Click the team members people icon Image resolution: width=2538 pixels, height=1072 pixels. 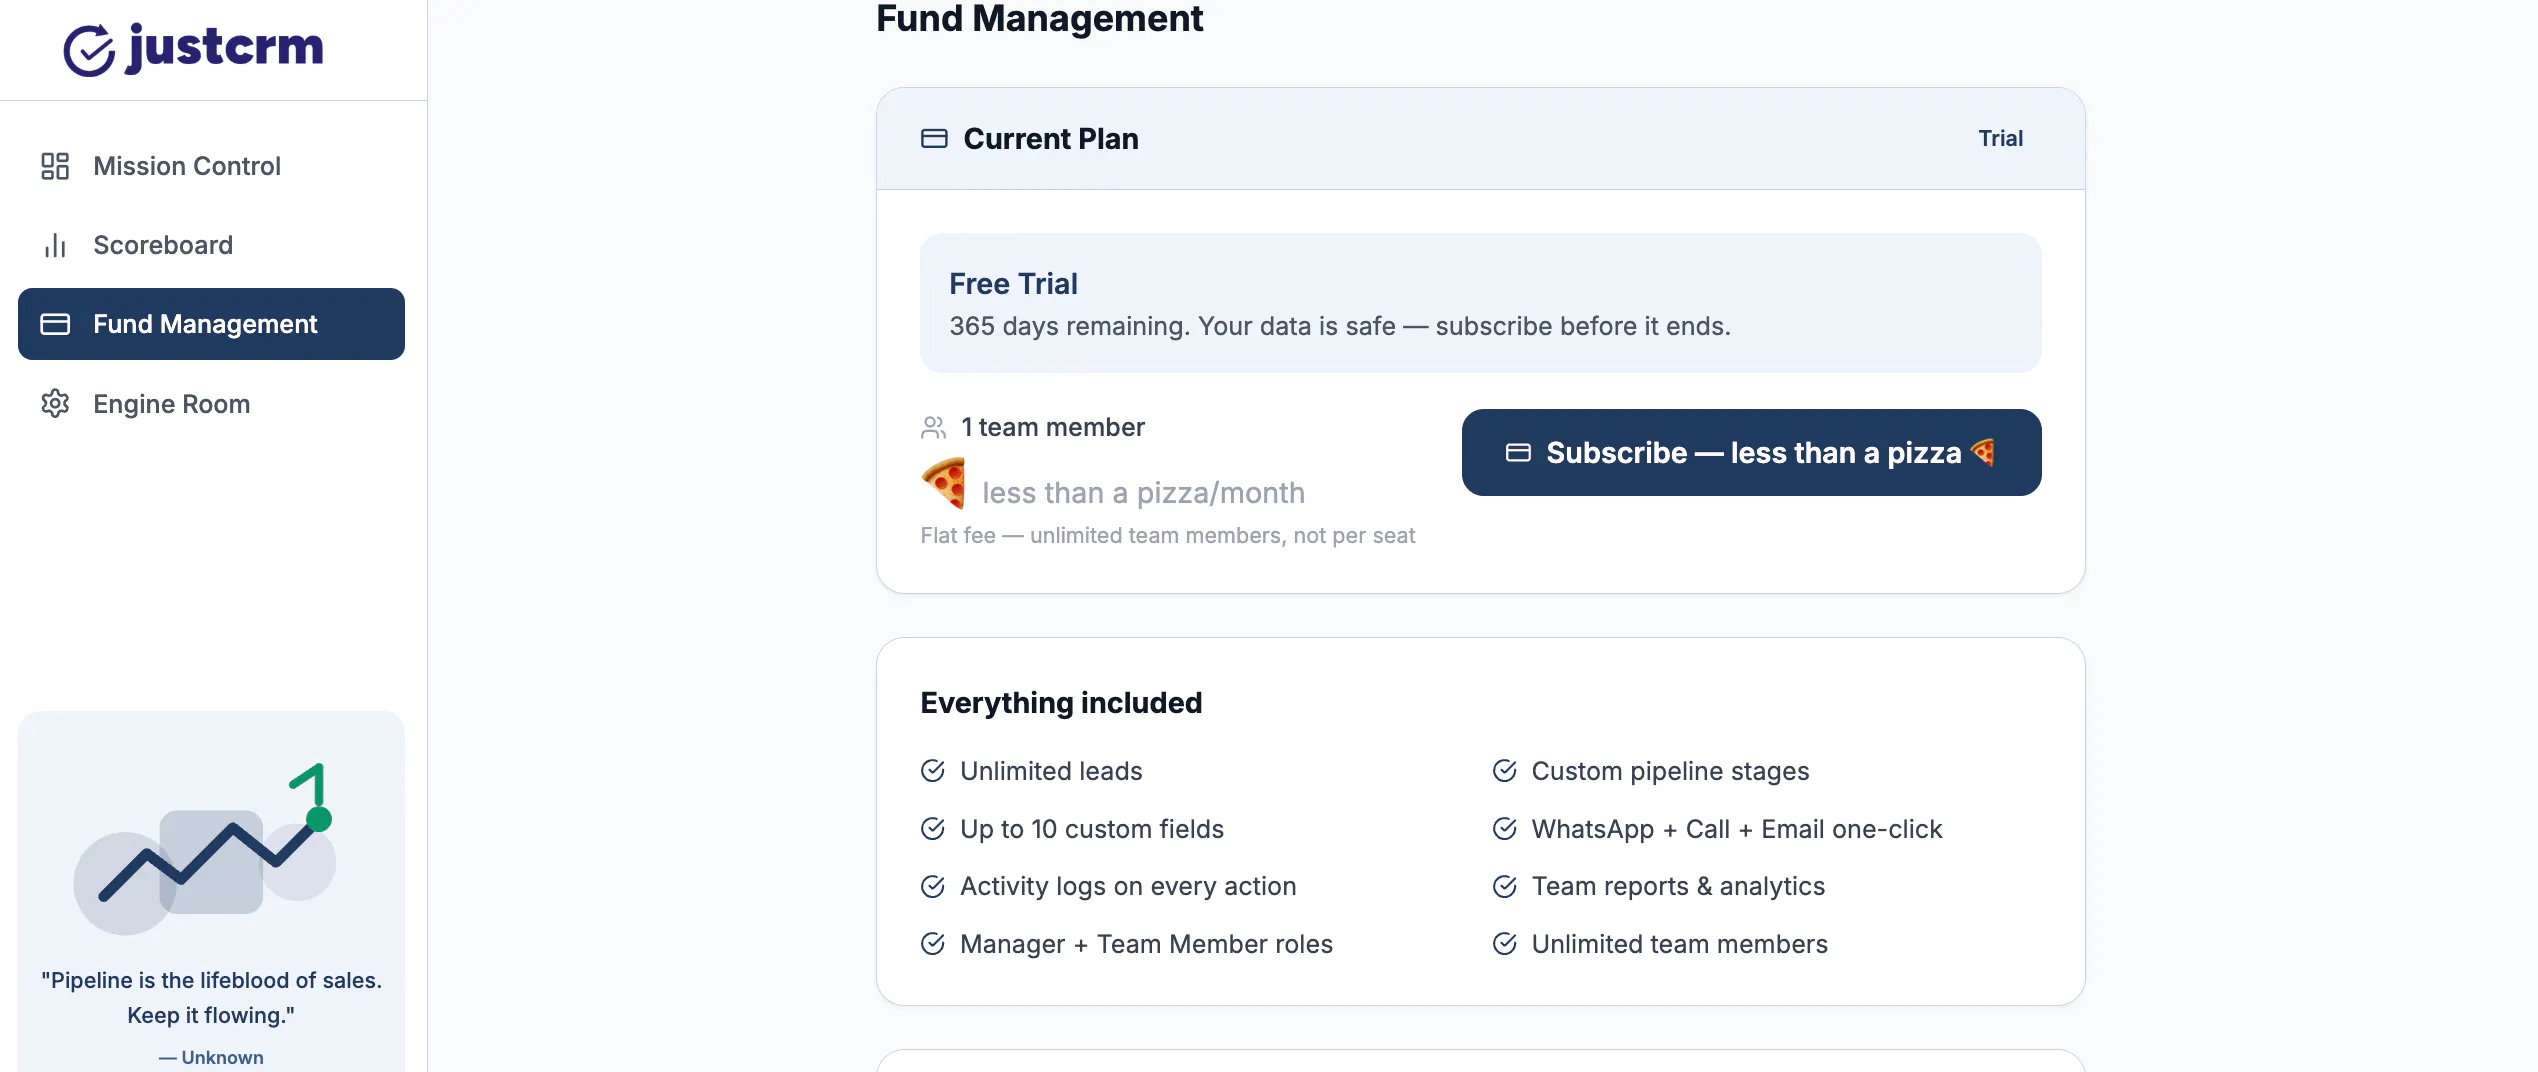tap(933, 428)
